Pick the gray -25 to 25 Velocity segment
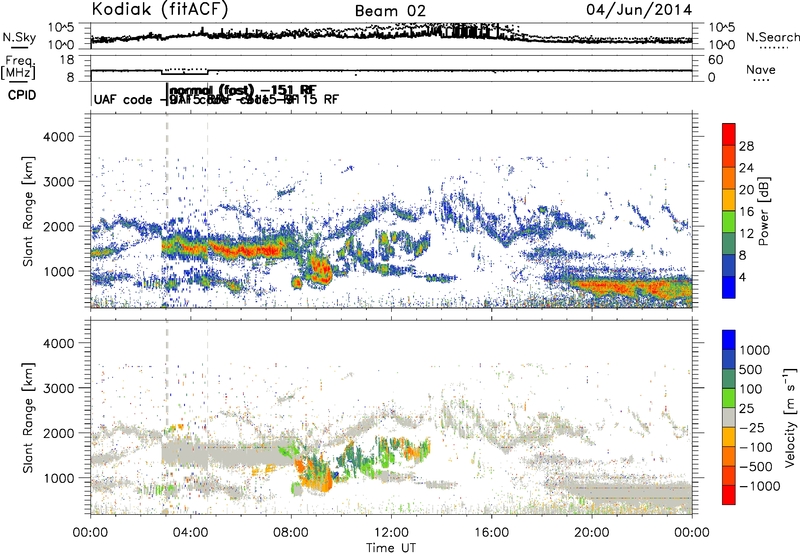The image size is (800, 554). [x=729, y=417]
